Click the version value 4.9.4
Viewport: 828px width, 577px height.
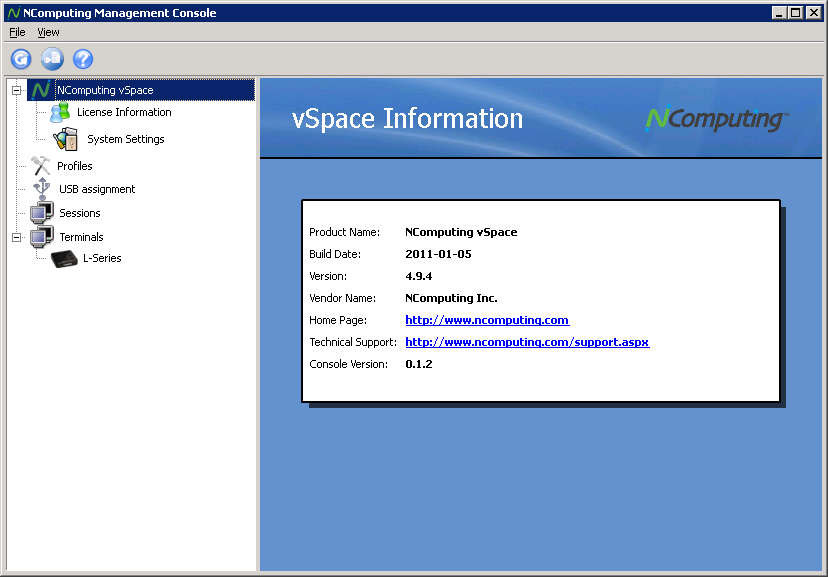(x=419, y=276)
